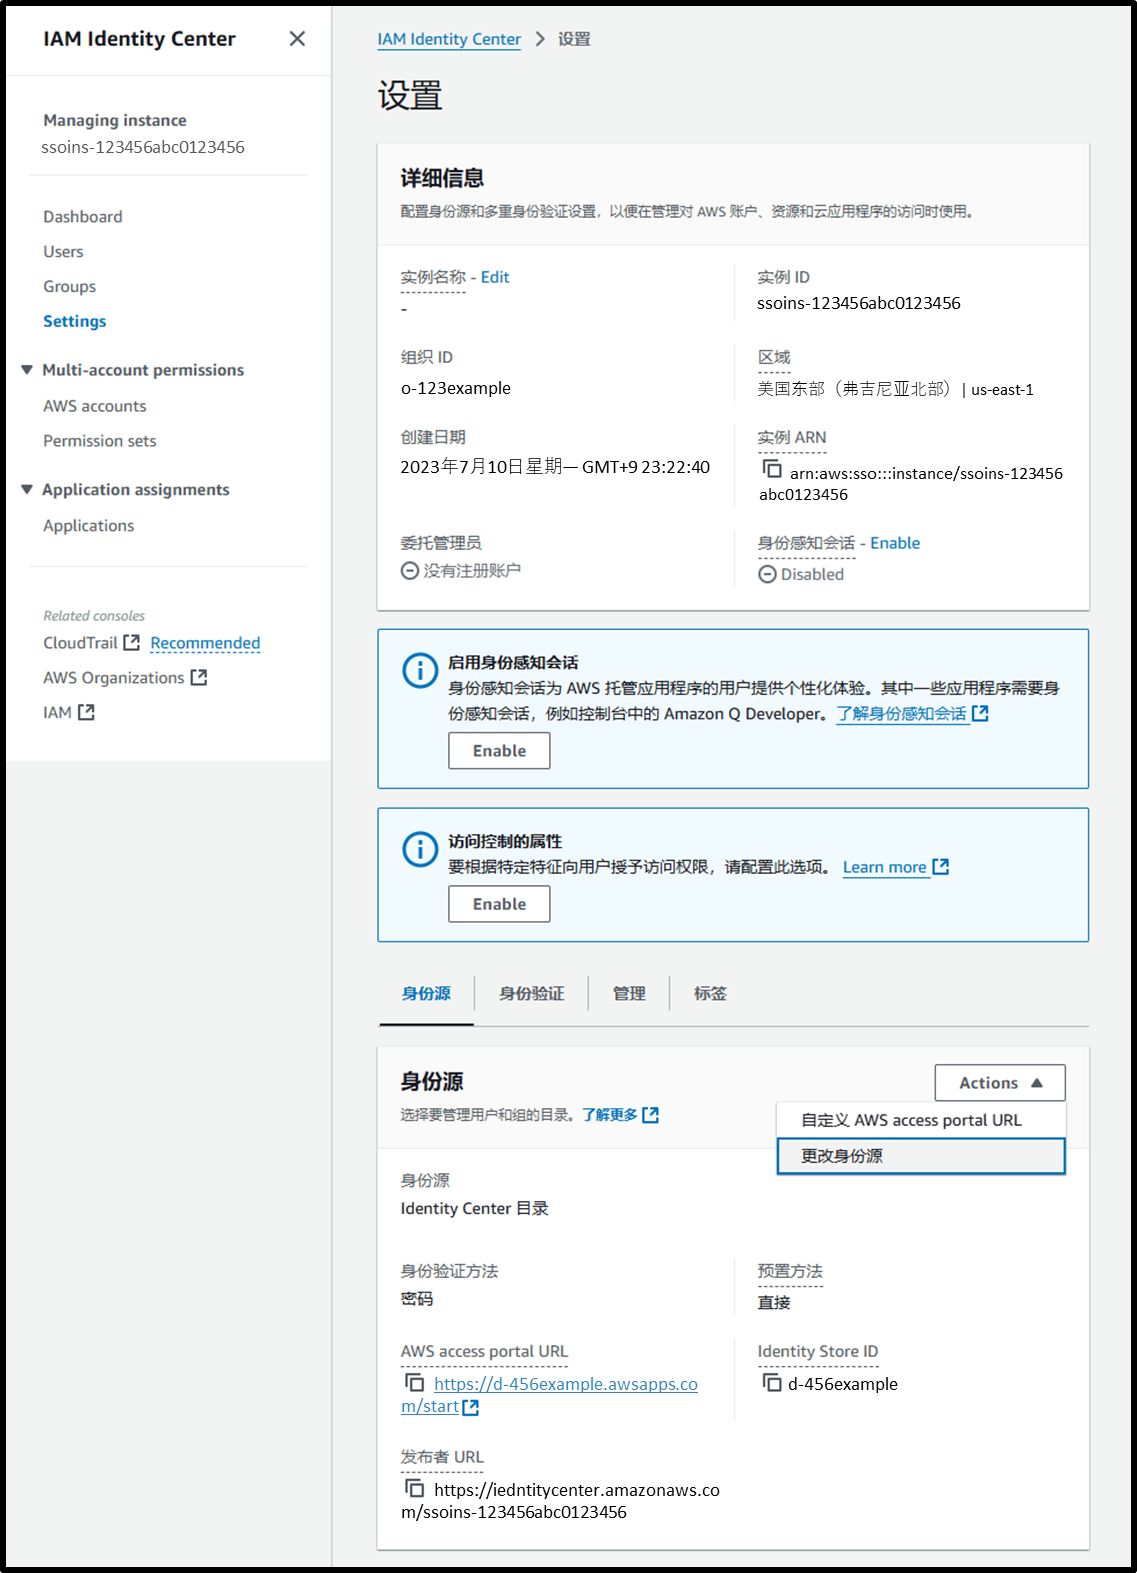
Task: Open the Learn more link
Action: (x=885, y=867)
